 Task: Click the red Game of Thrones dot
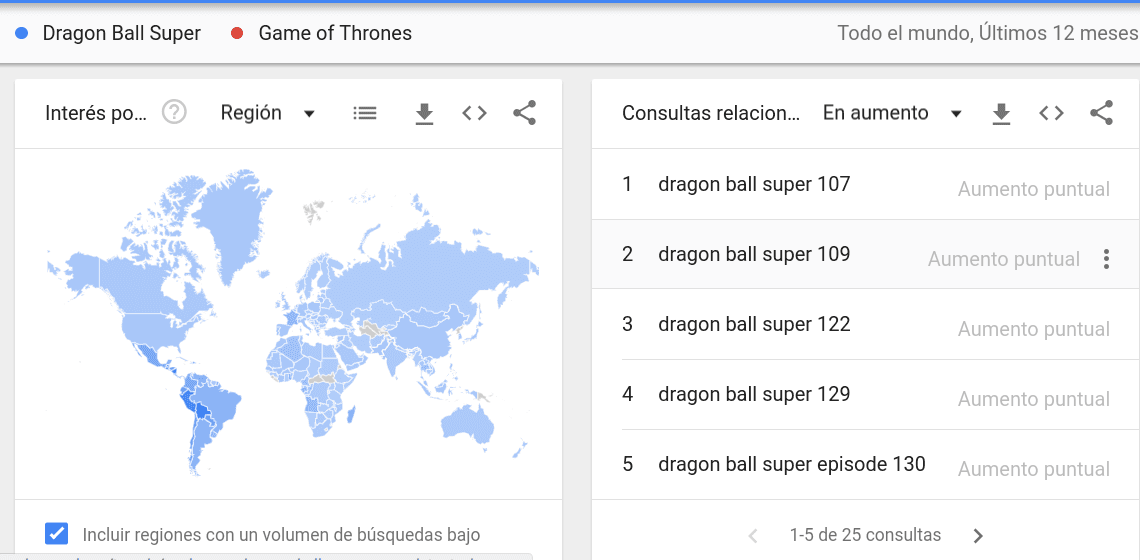[x=237, y=33]
